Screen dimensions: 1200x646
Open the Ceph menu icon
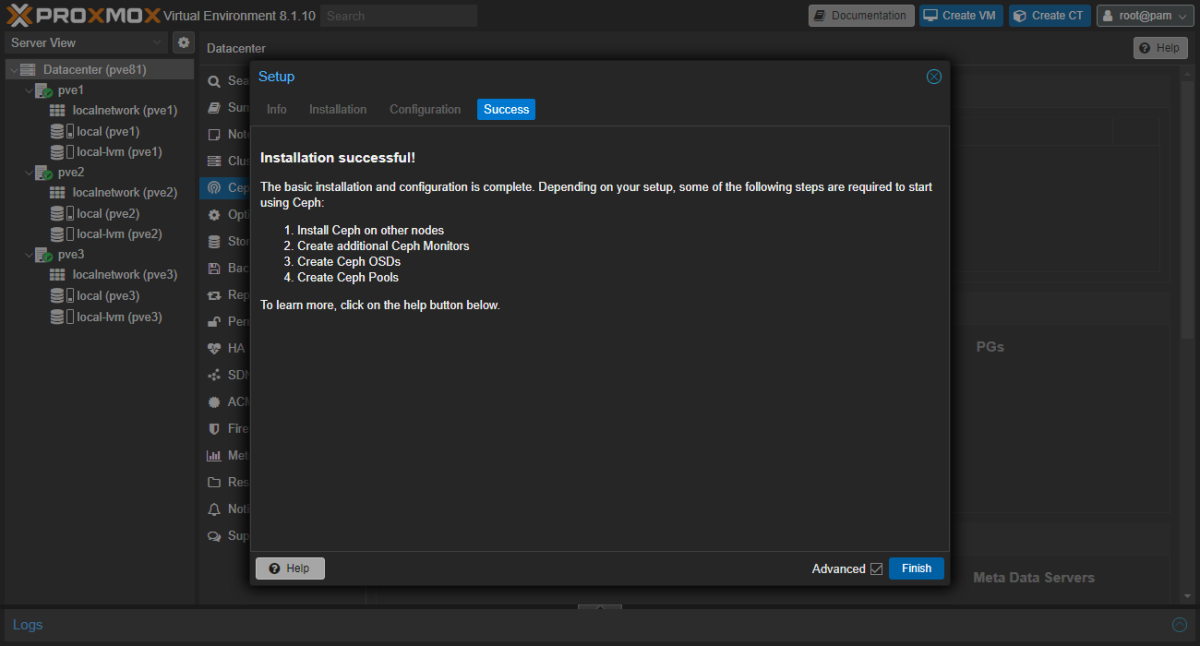pos(214,188)
